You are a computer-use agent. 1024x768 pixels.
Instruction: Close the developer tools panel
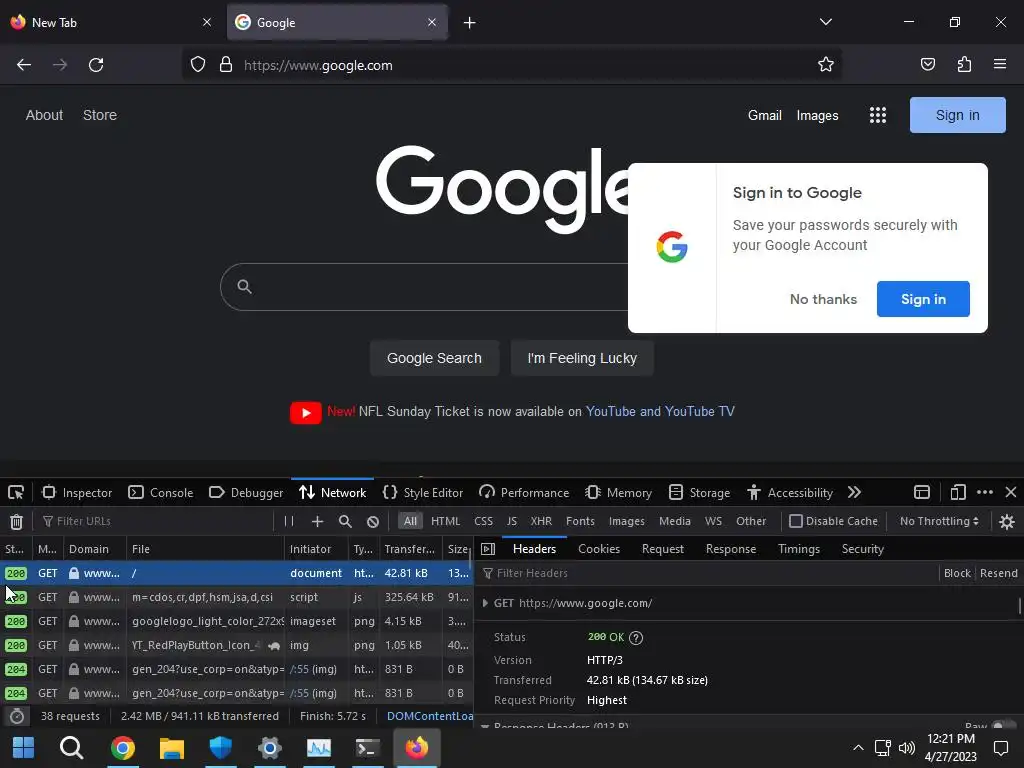[x=1011, y=492]
